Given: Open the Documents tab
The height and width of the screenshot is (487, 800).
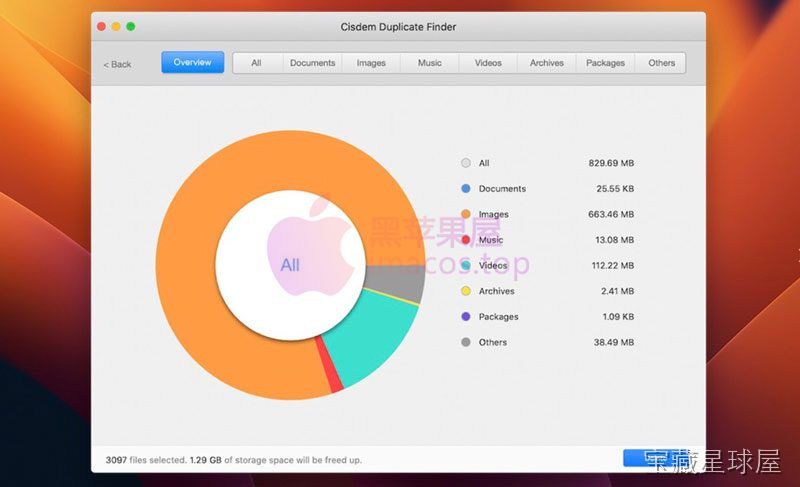Looking at the screenshot, I should coord(312,63).
